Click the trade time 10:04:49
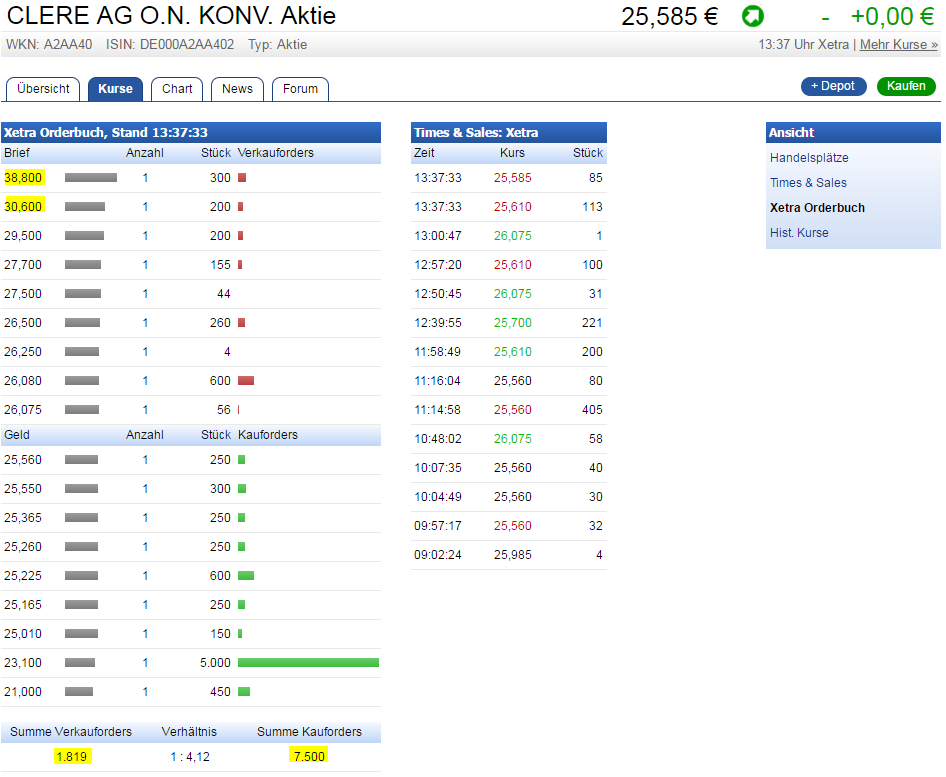The image size is (946, 777). click(438, 496)
